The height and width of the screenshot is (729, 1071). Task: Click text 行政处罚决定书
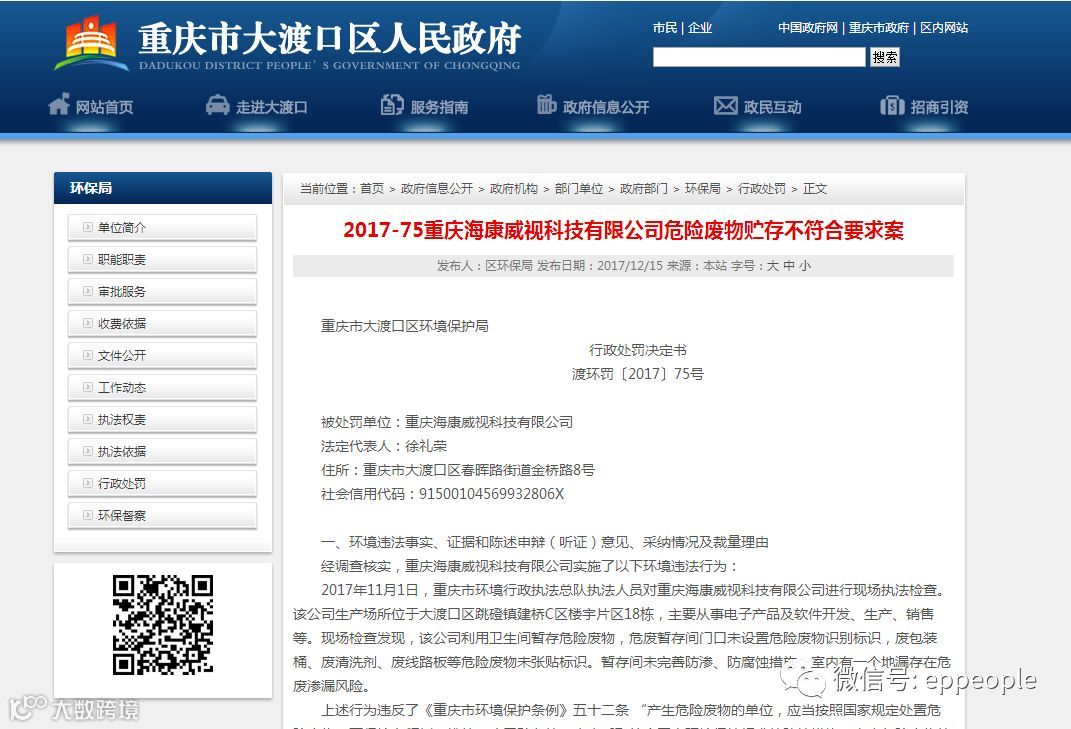pyautogui.click(x=637, y=350)
